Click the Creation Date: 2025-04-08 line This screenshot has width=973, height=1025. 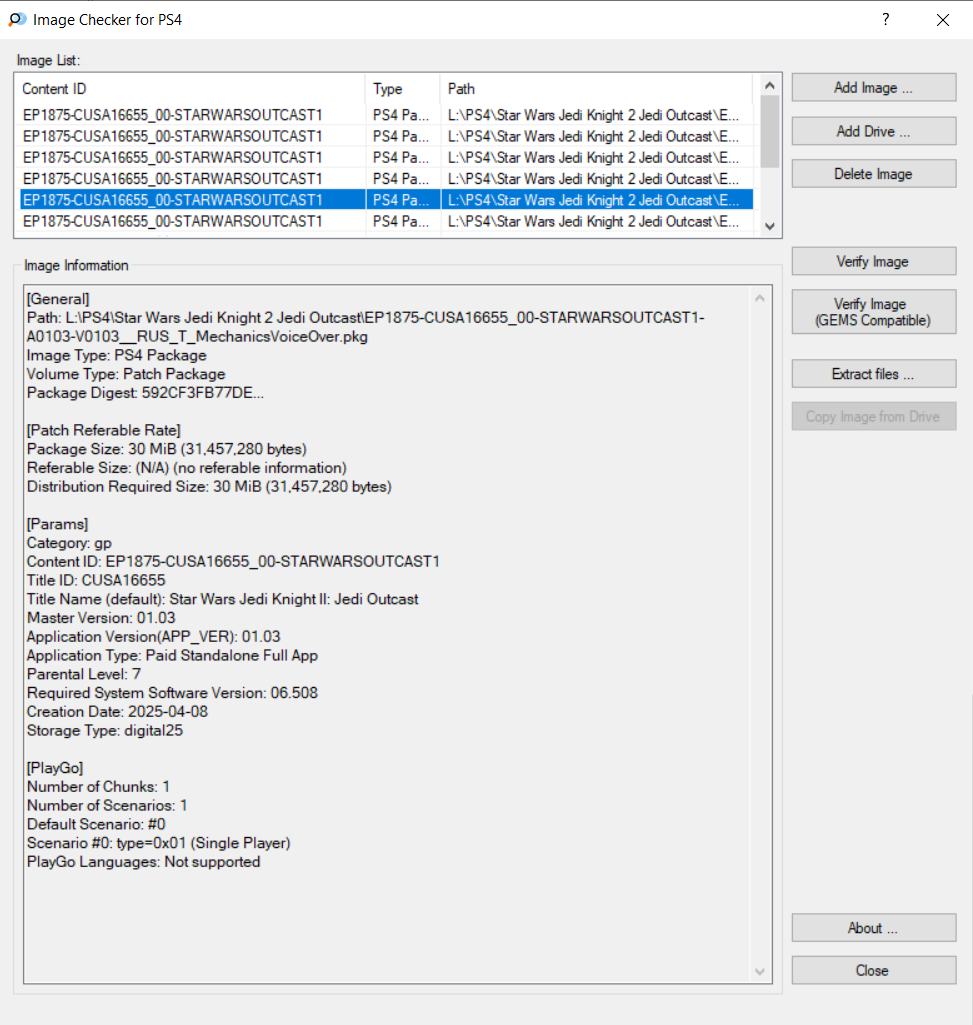pyautogui.click(x=117, y=712)
